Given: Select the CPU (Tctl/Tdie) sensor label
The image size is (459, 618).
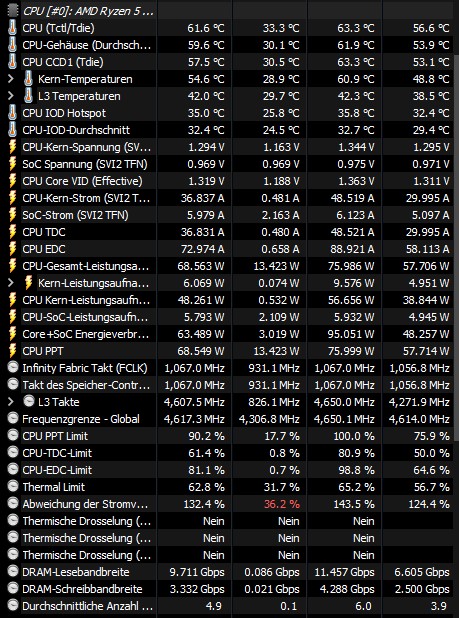Looking at the screenshot, I should click(58, 28).
